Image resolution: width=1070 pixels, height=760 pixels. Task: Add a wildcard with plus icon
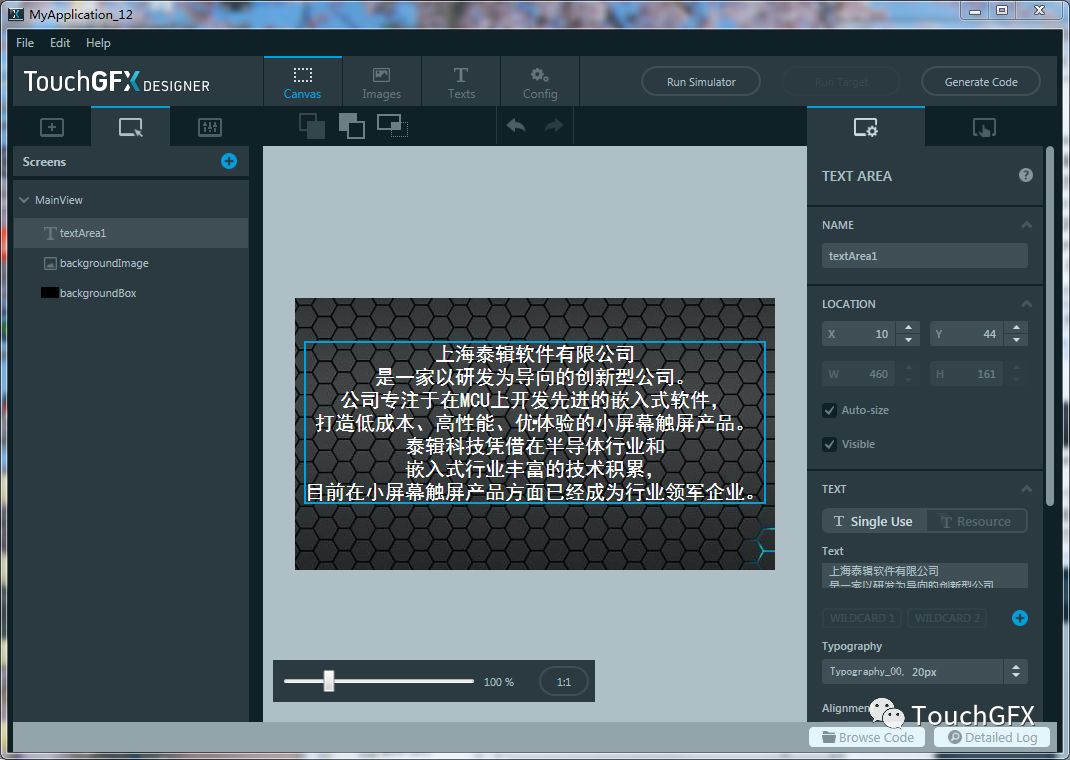click(1020, 618)
